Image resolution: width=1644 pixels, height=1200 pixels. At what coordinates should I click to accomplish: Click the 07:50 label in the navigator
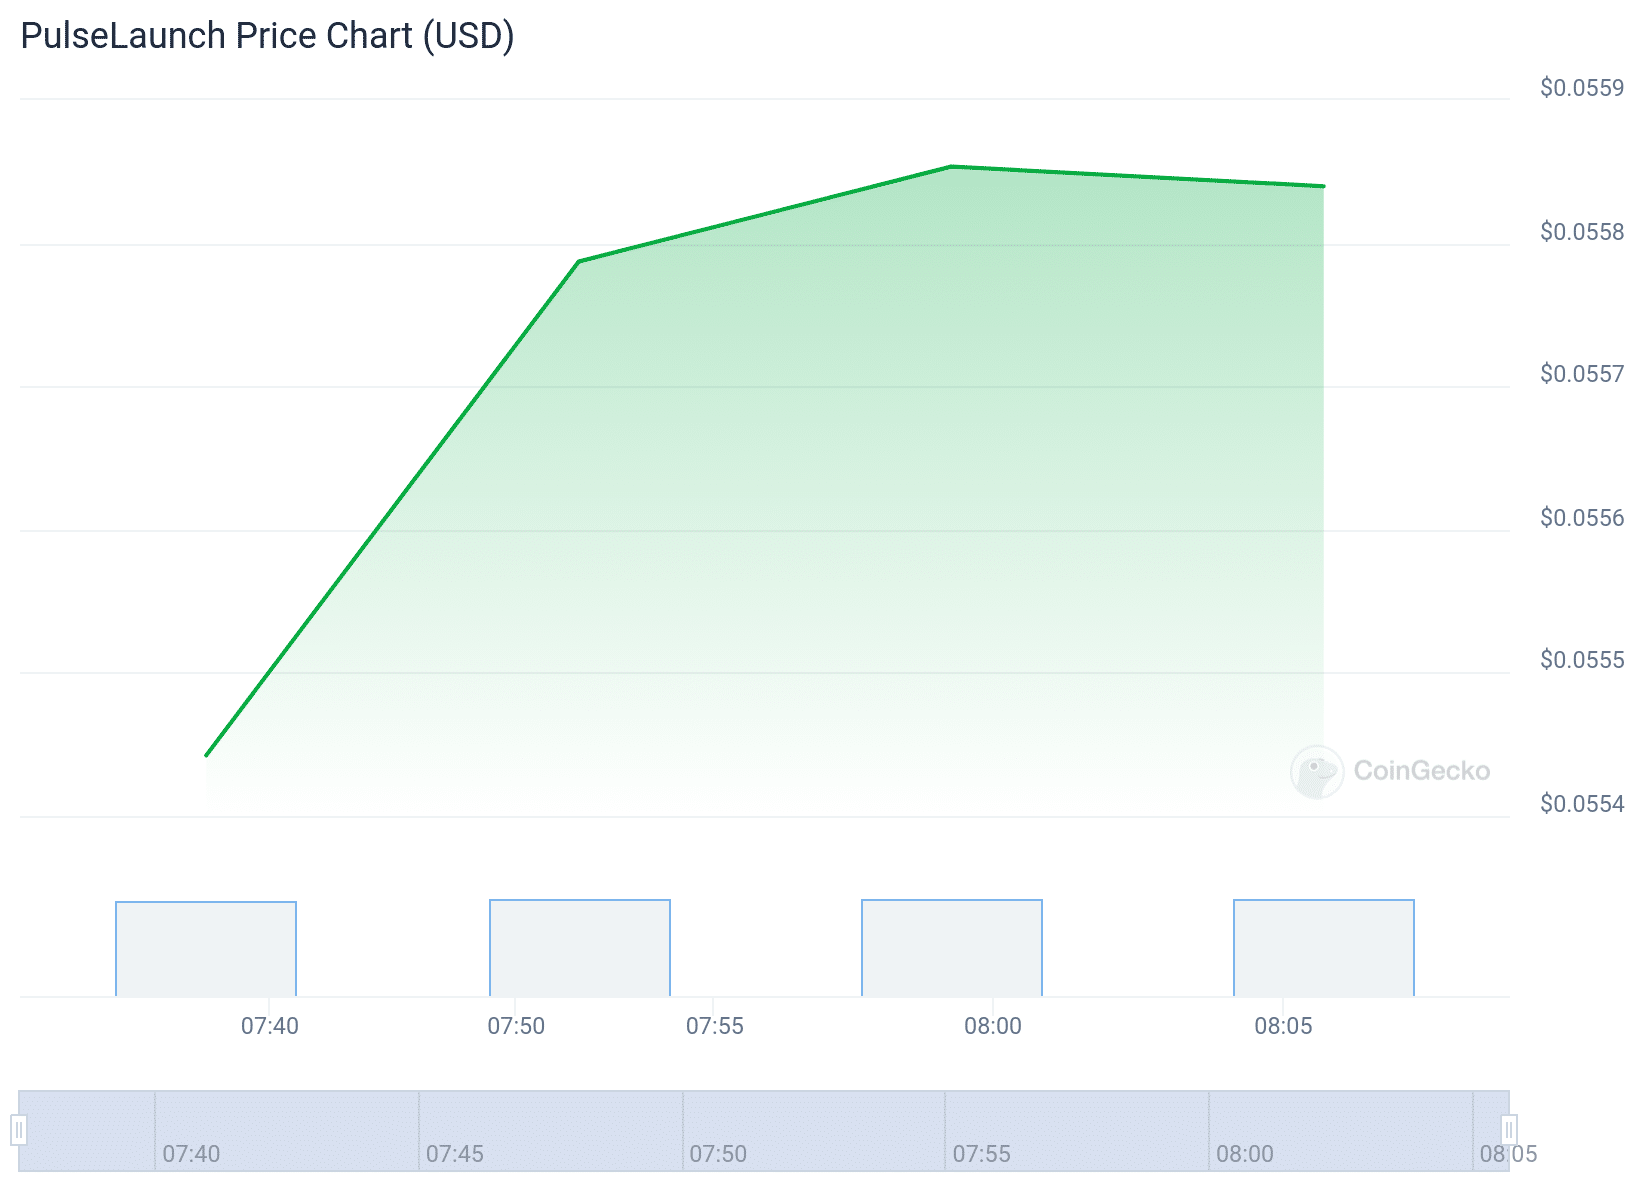coord(718,1154)
